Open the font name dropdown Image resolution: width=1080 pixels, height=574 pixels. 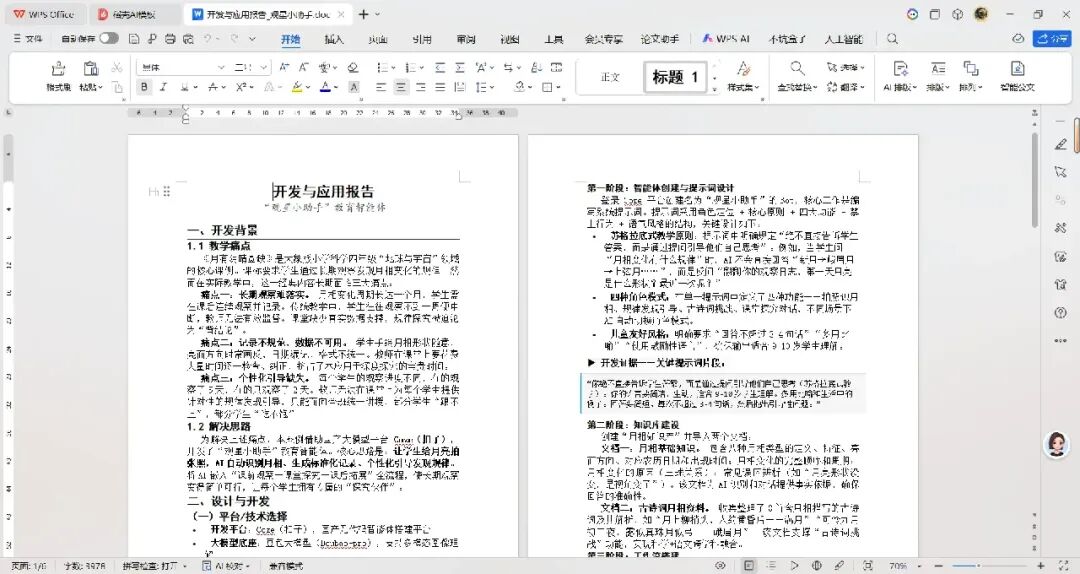(221, 68)
